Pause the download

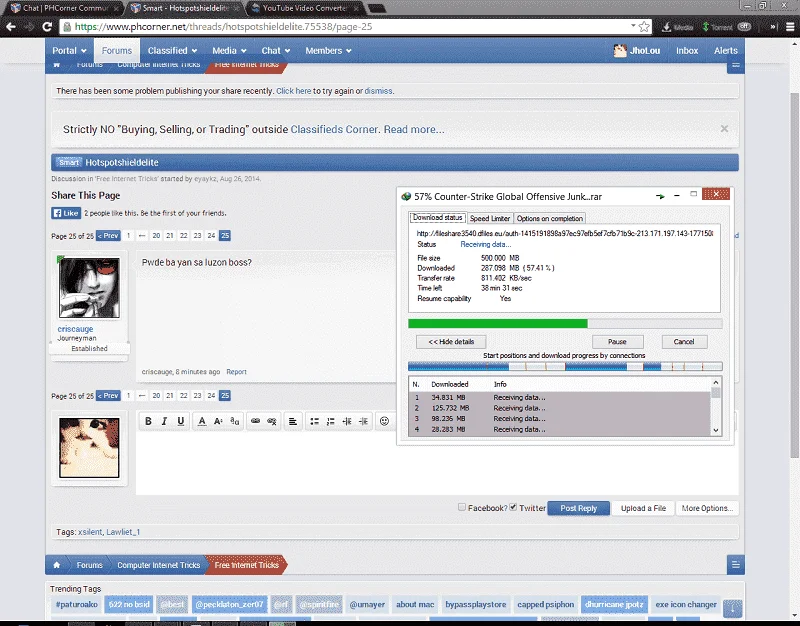click(x=617, y=342)
